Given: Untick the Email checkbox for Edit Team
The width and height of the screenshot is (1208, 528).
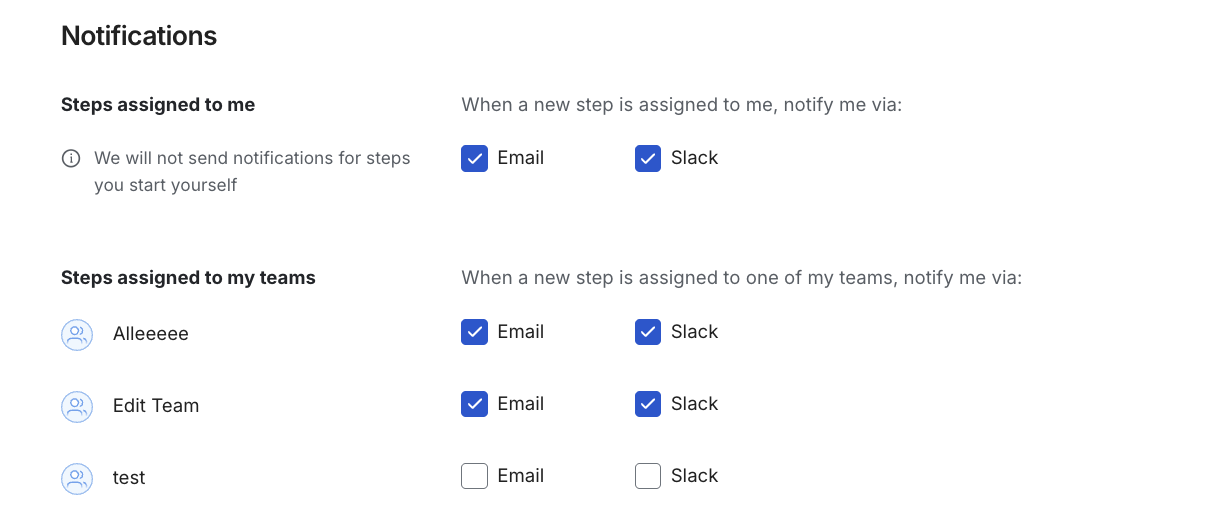Looking at the screenshot, I should [x=474, y=404].
